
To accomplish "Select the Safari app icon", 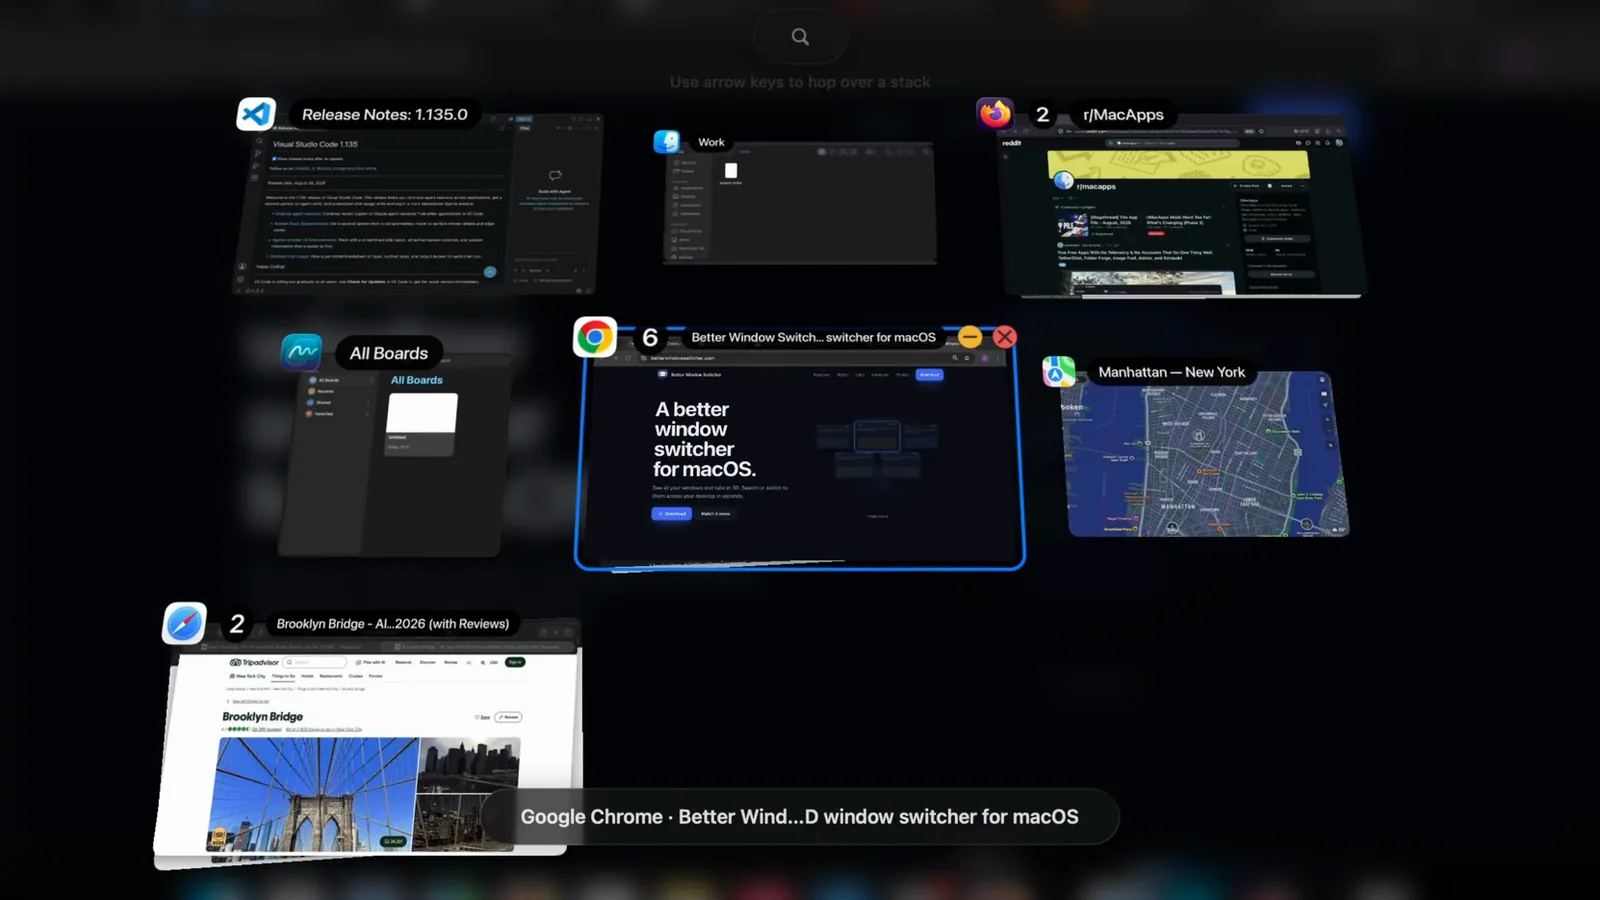I will (x=185, y=623).
